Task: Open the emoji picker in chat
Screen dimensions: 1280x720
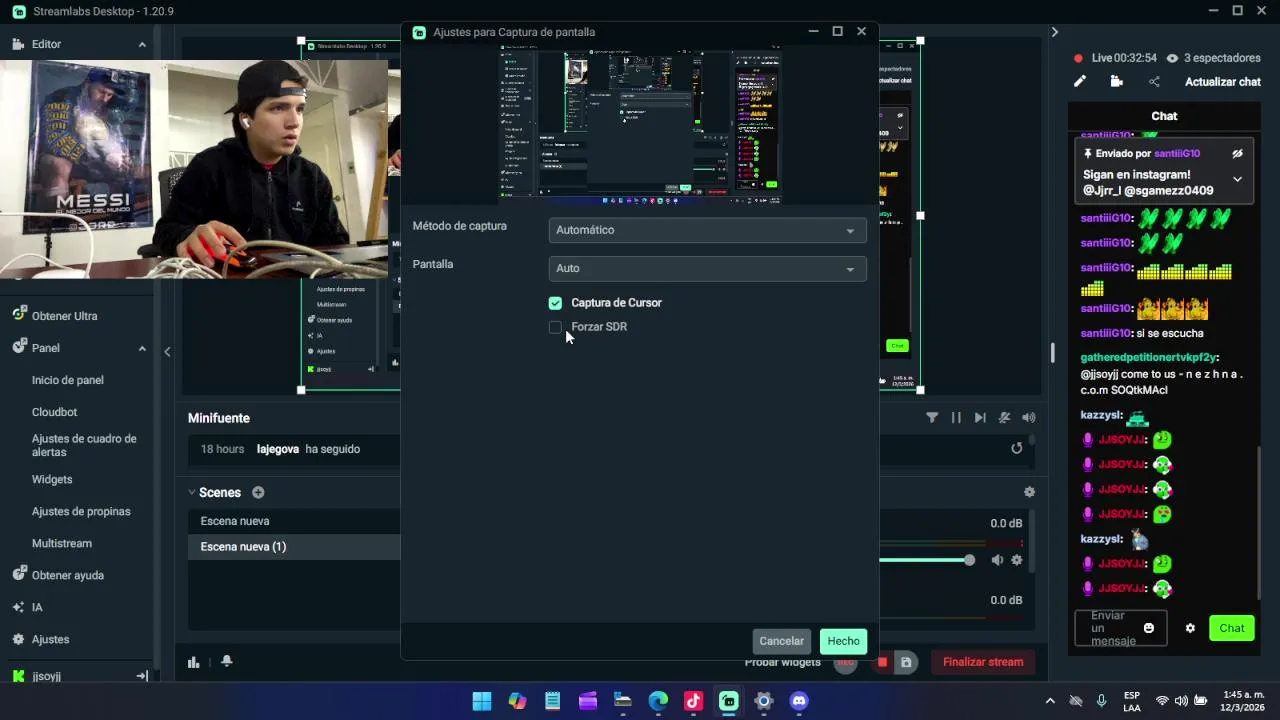Action: coord(1149,628)
